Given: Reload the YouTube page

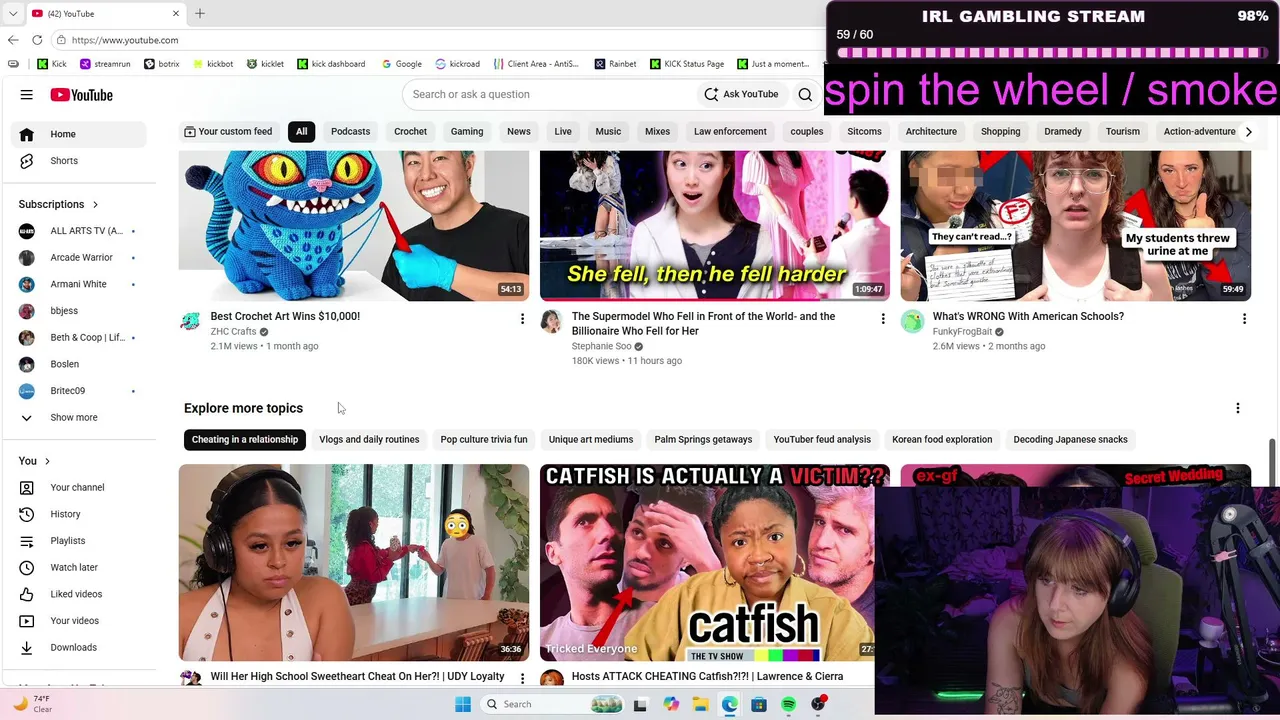Looking at the screenshot, I should point(37,40).
